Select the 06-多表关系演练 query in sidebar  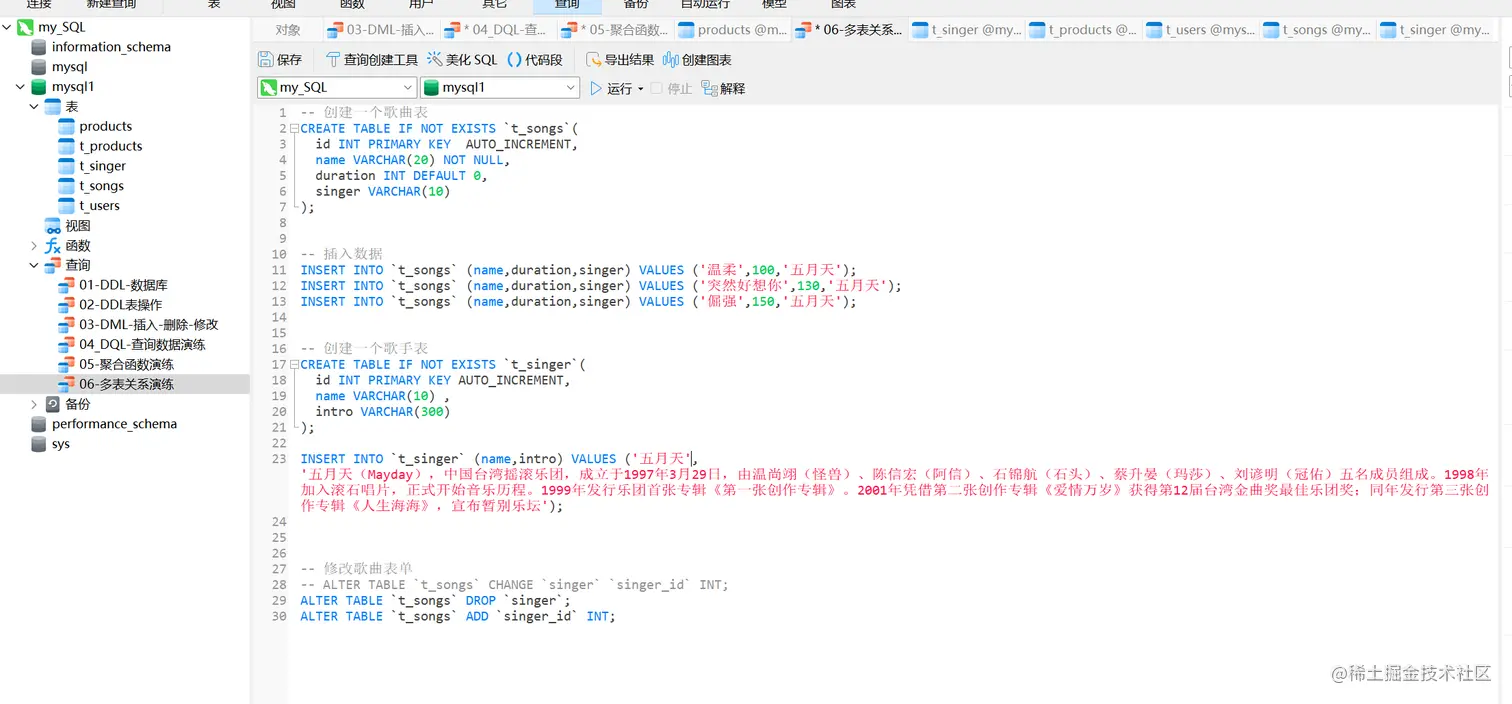point(126,384)
